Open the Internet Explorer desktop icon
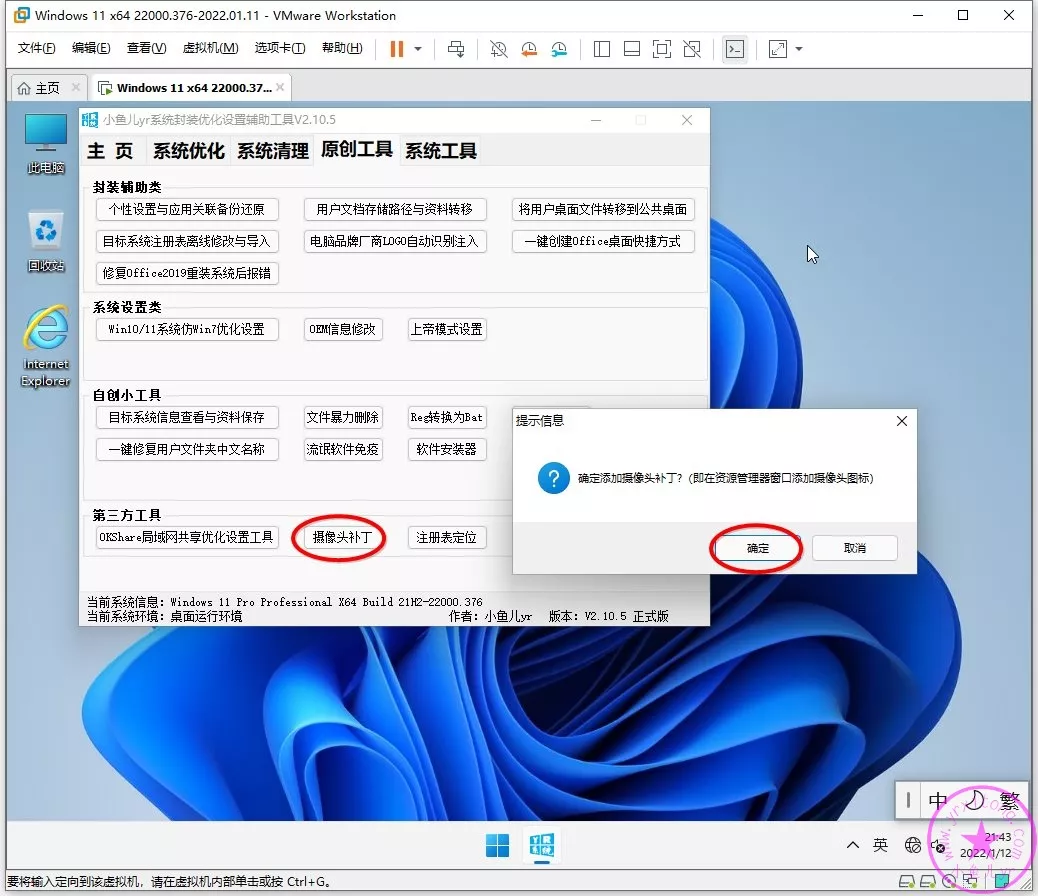Viewport: 1038px width, 896px height. [x=46, y=346]
